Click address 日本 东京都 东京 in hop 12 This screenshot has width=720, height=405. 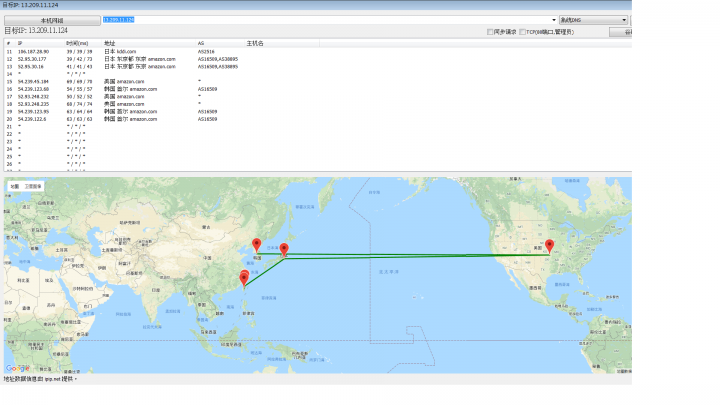pyautogui.click(x=125, y=59)
